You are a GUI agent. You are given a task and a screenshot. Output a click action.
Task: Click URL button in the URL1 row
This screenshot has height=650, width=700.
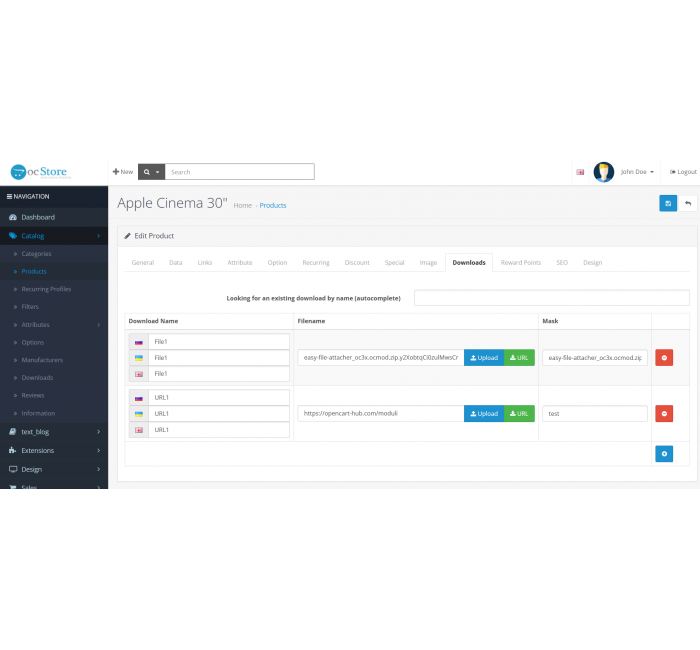(519, 413)
